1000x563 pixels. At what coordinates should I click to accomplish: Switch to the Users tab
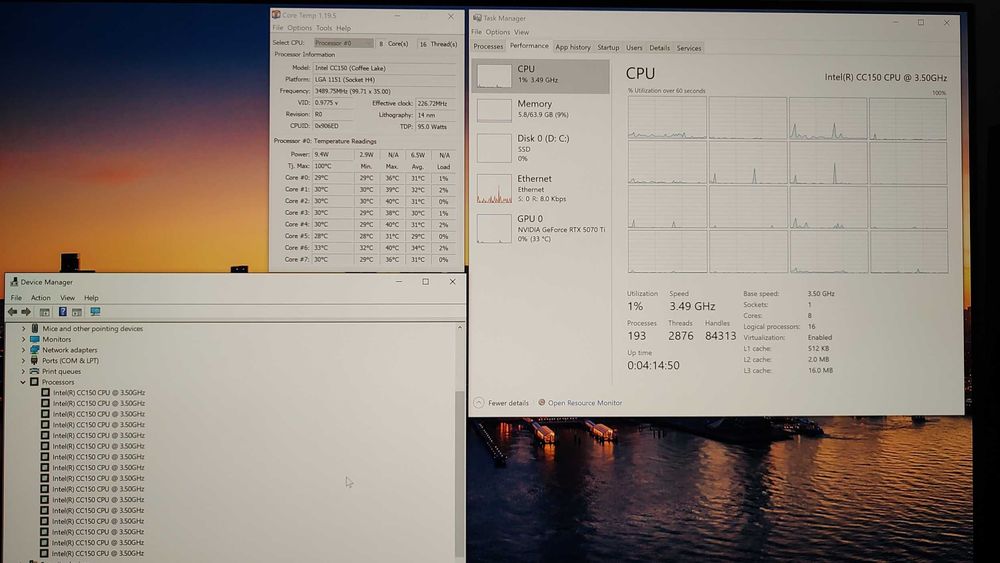(x=634, y=48)
